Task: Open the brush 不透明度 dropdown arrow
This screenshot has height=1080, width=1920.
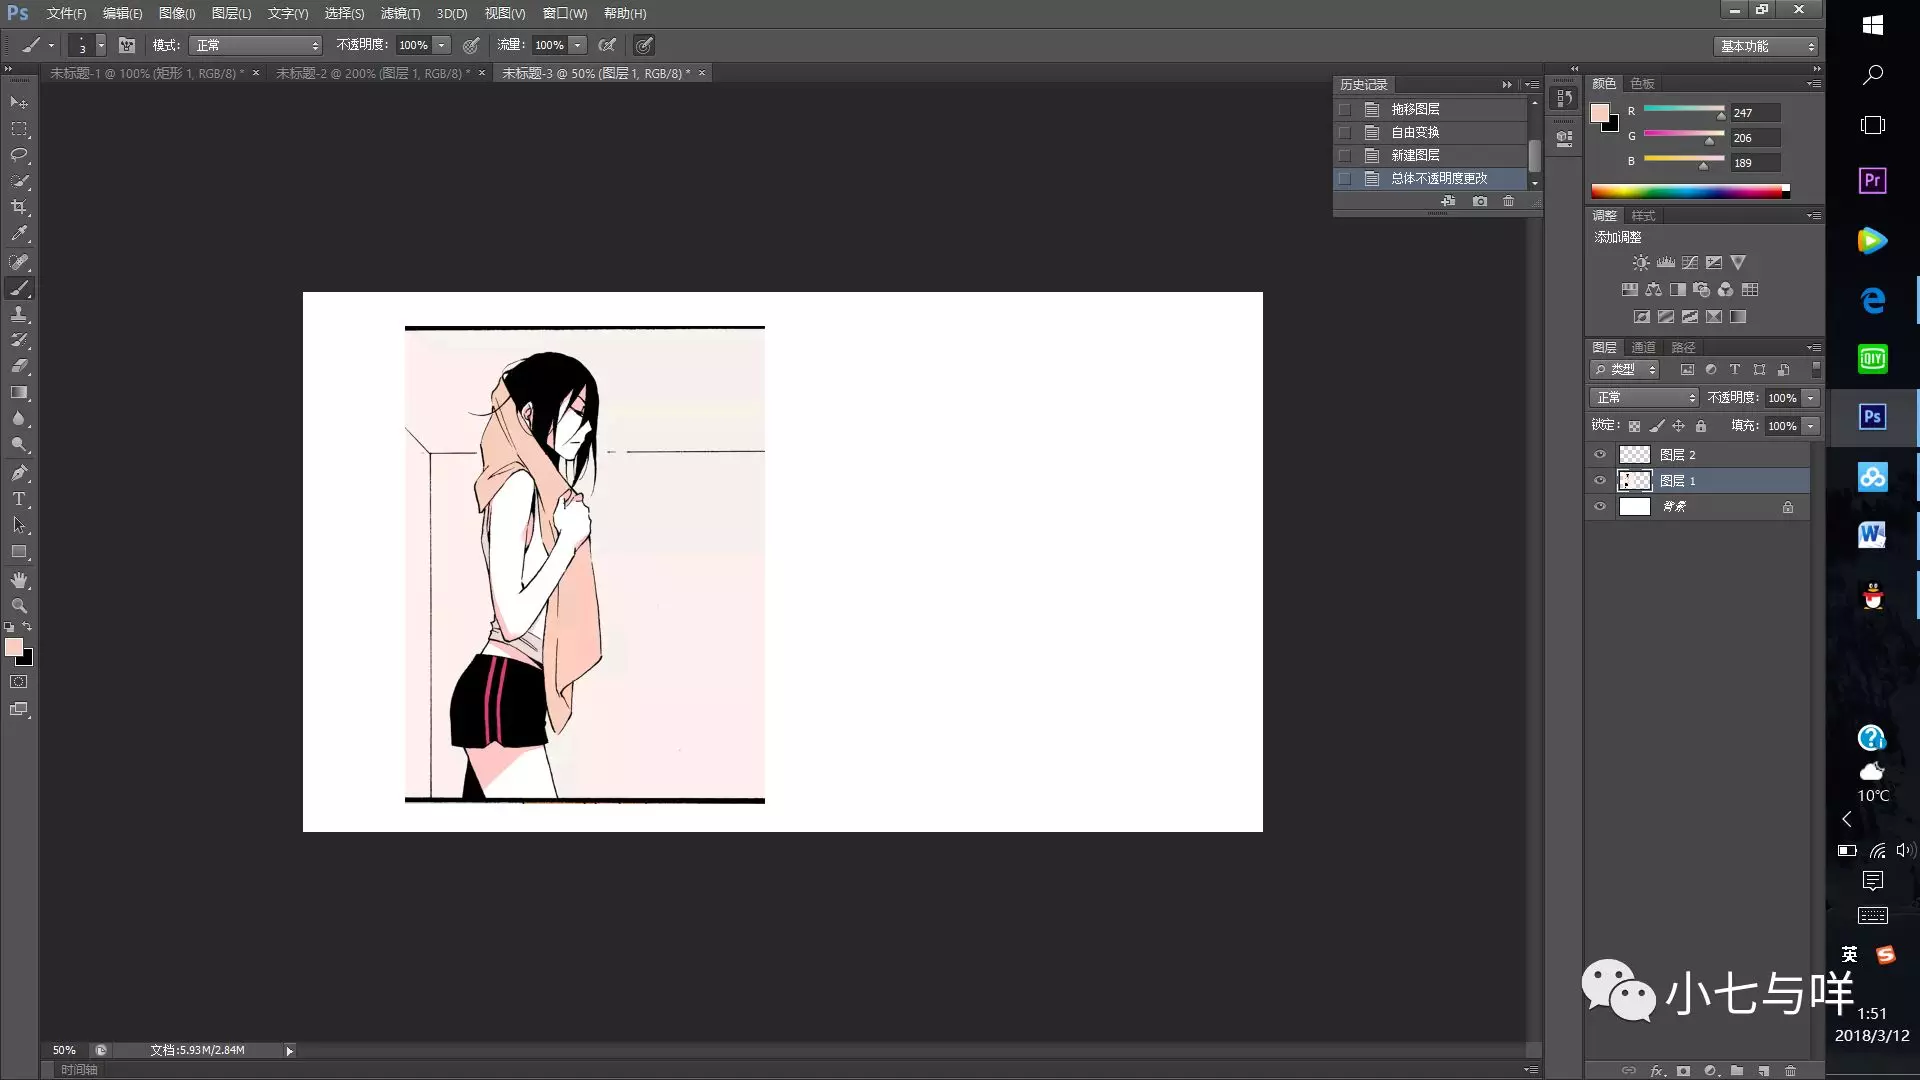Action: pos(441,45)
